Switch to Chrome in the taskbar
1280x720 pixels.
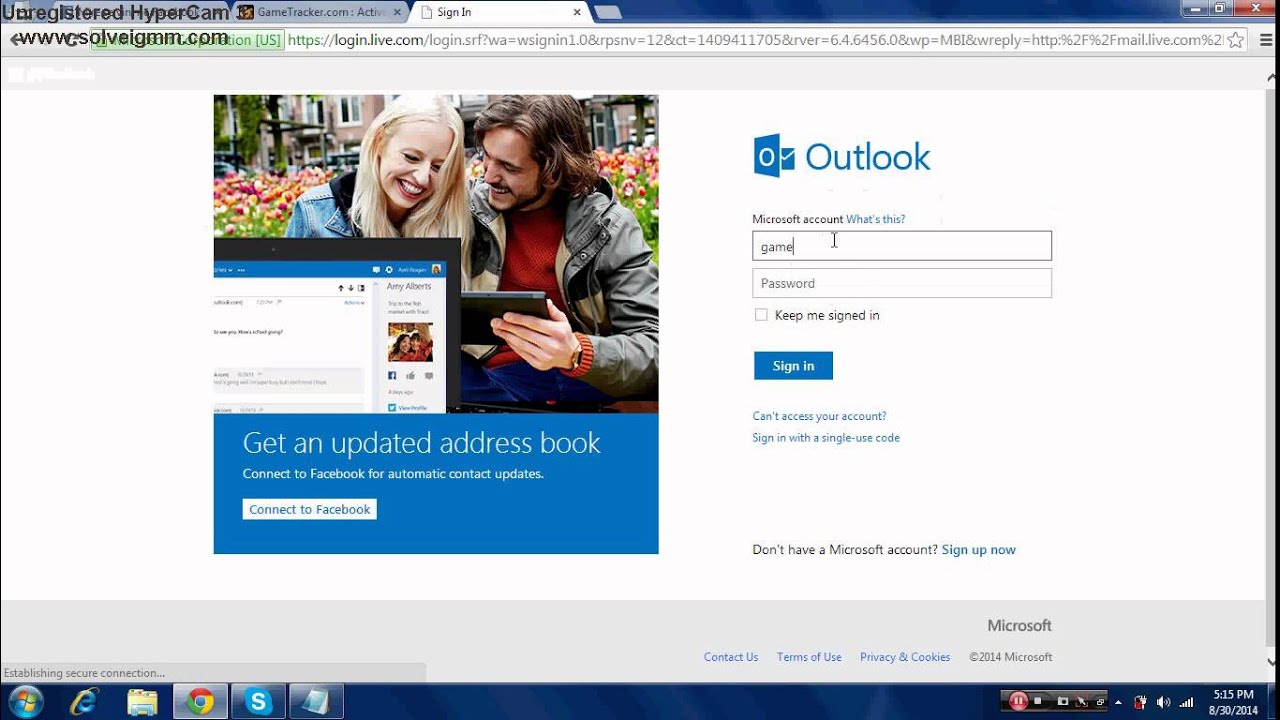click(200, 702)
